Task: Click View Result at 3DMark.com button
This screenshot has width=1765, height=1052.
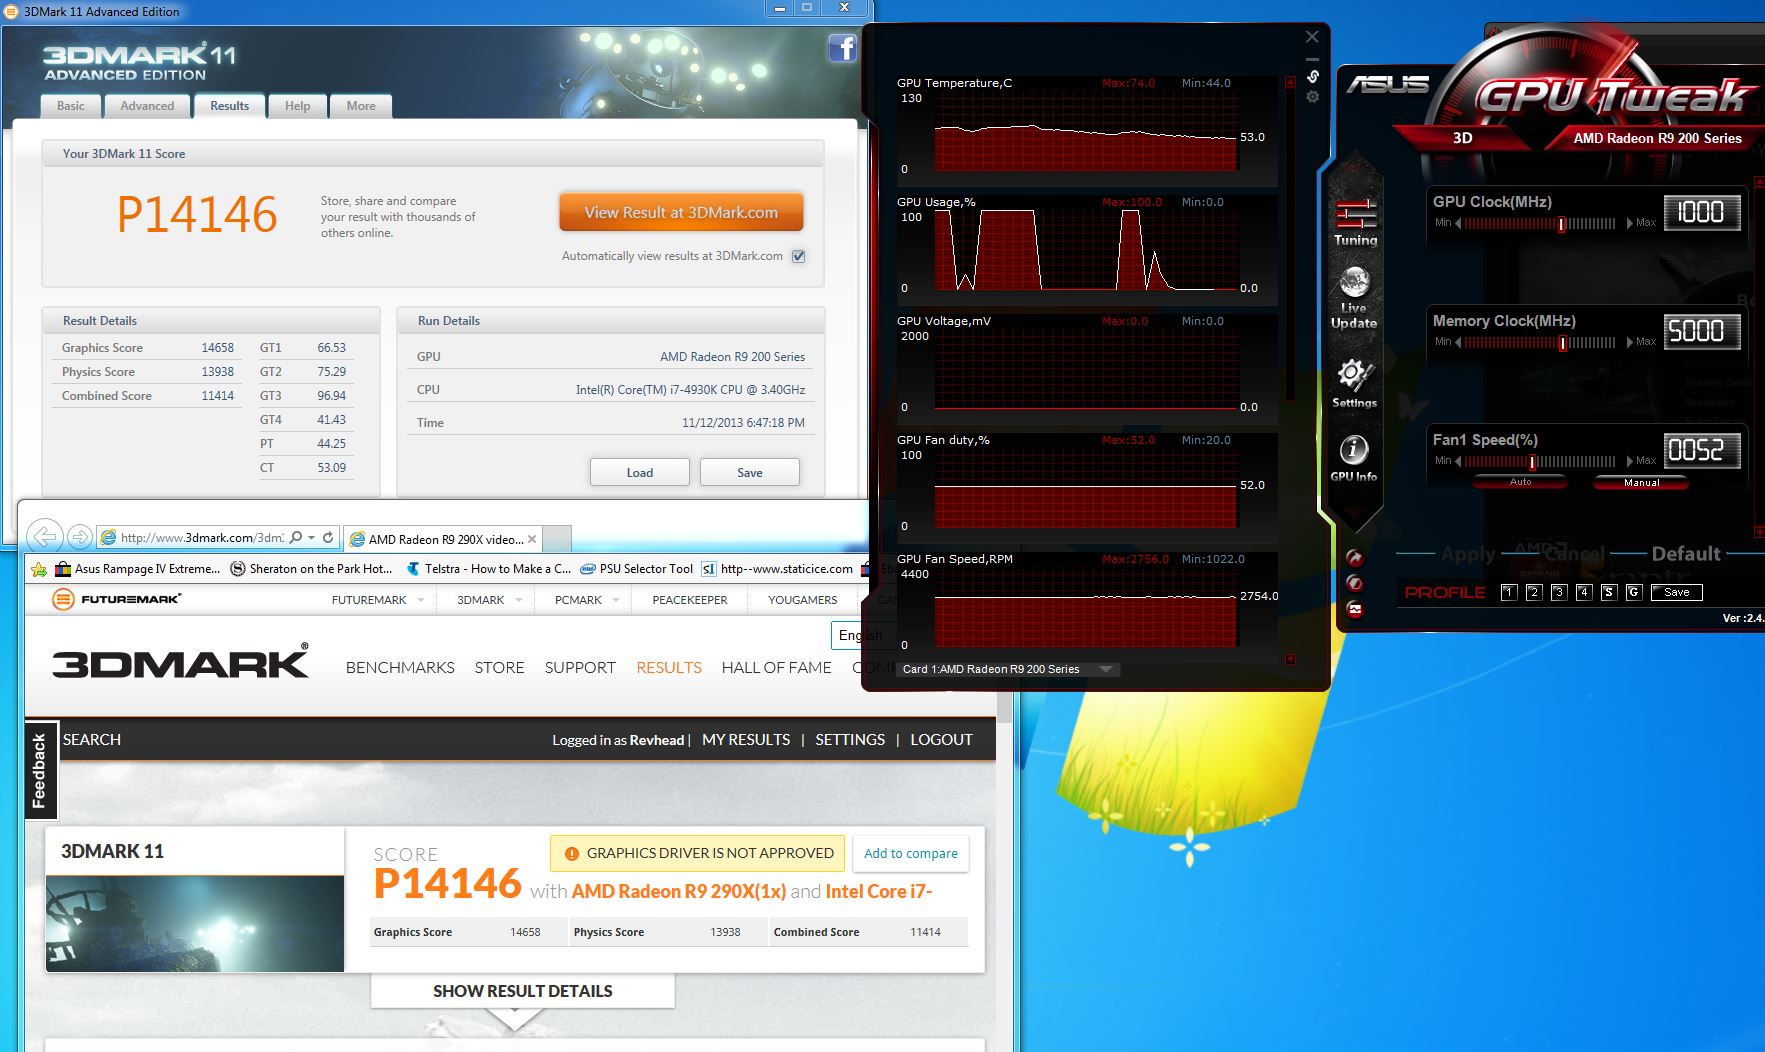Action: pyautogui.click(x=681, y=212)
